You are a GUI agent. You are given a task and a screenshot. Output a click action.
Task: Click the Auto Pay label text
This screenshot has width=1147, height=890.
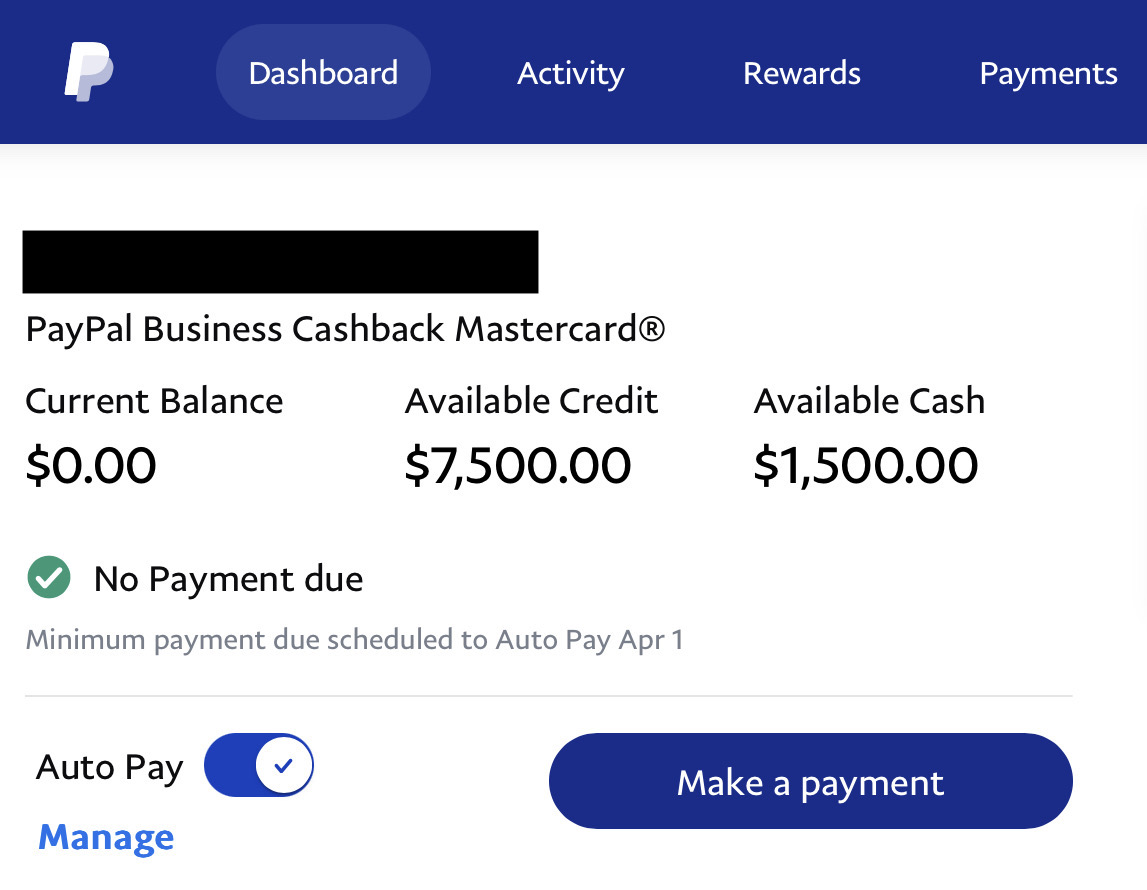point(109,766)
